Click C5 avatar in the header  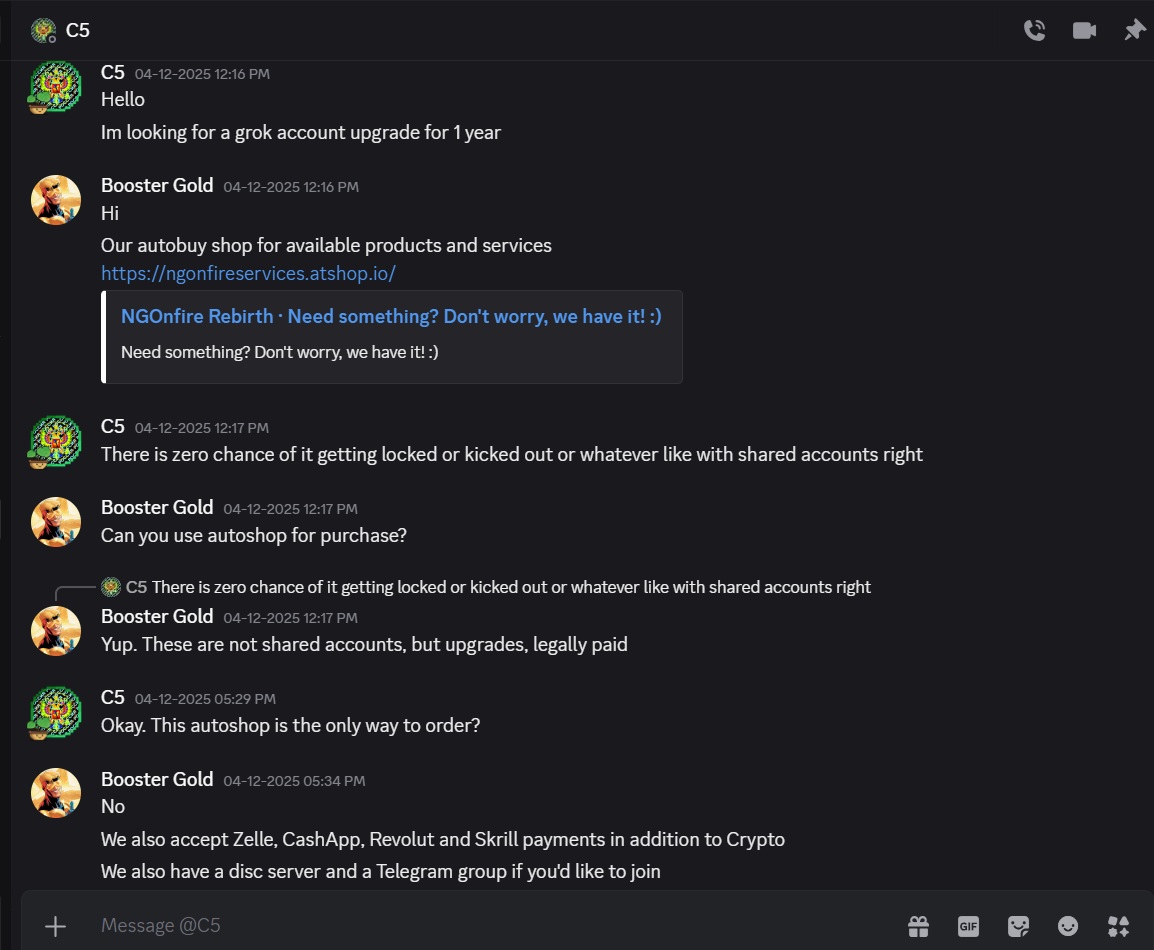[x=43, y=30]
